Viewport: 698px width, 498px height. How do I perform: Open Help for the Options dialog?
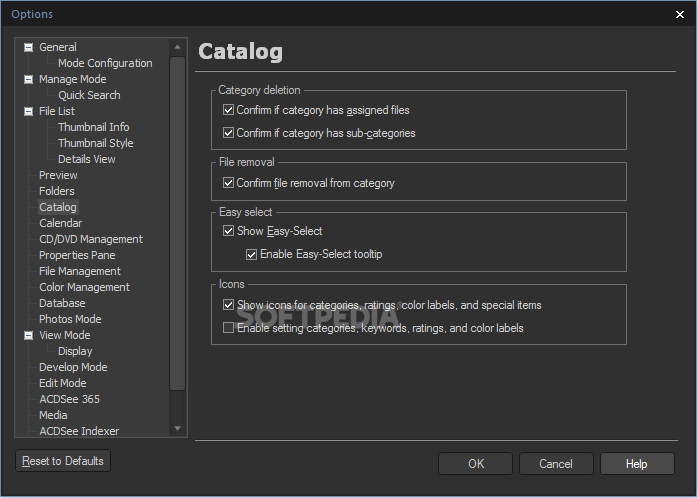637,464
